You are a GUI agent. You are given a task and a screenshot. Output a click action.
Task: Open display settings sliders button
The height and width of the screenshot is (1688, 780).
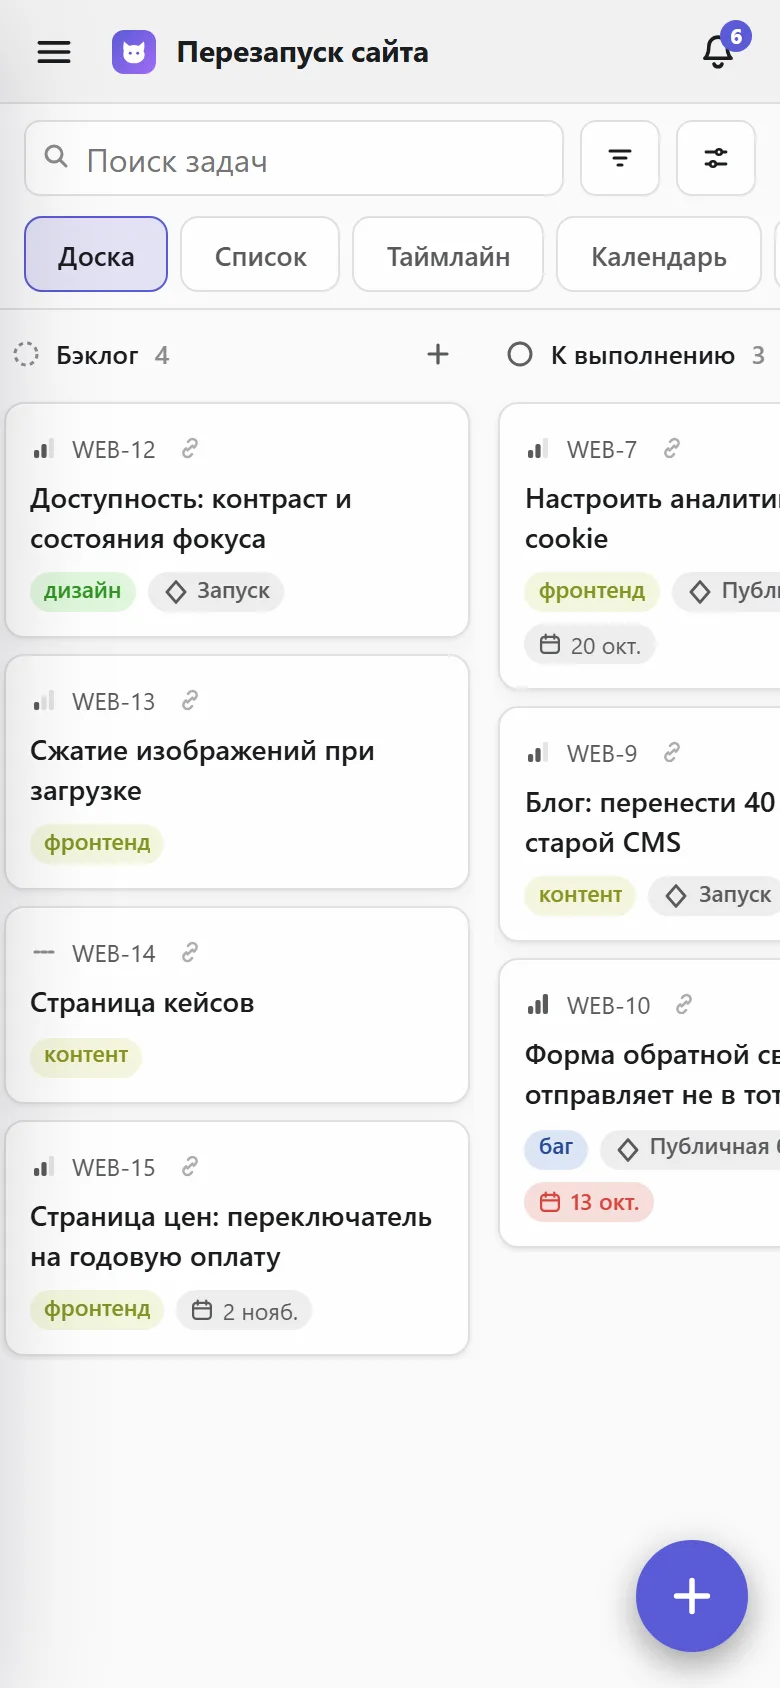click(x=716, y=158)
